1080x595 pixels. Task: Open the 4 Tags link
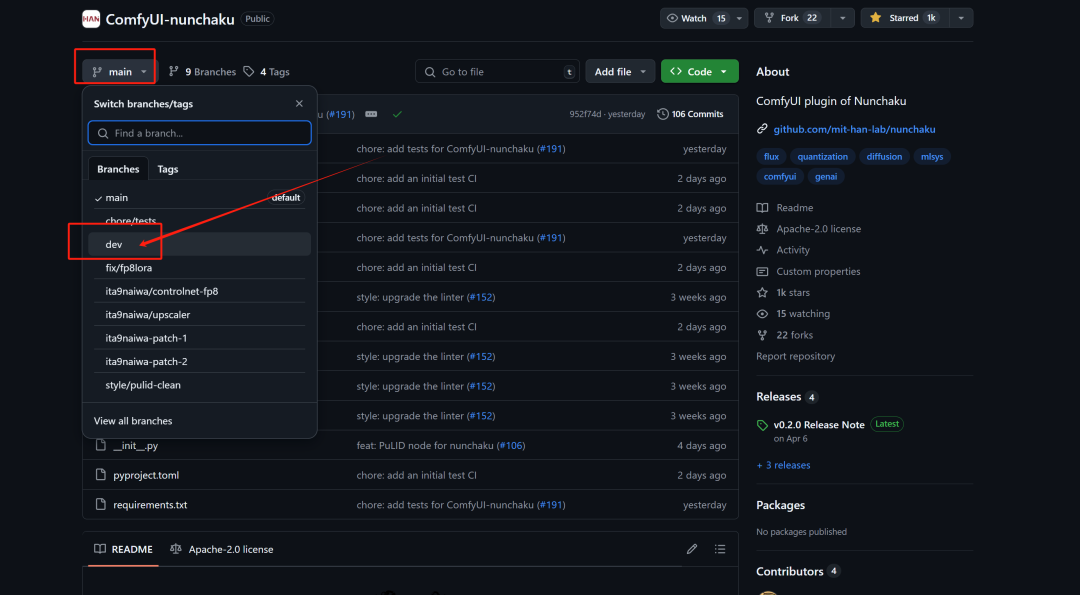point(267,72)
